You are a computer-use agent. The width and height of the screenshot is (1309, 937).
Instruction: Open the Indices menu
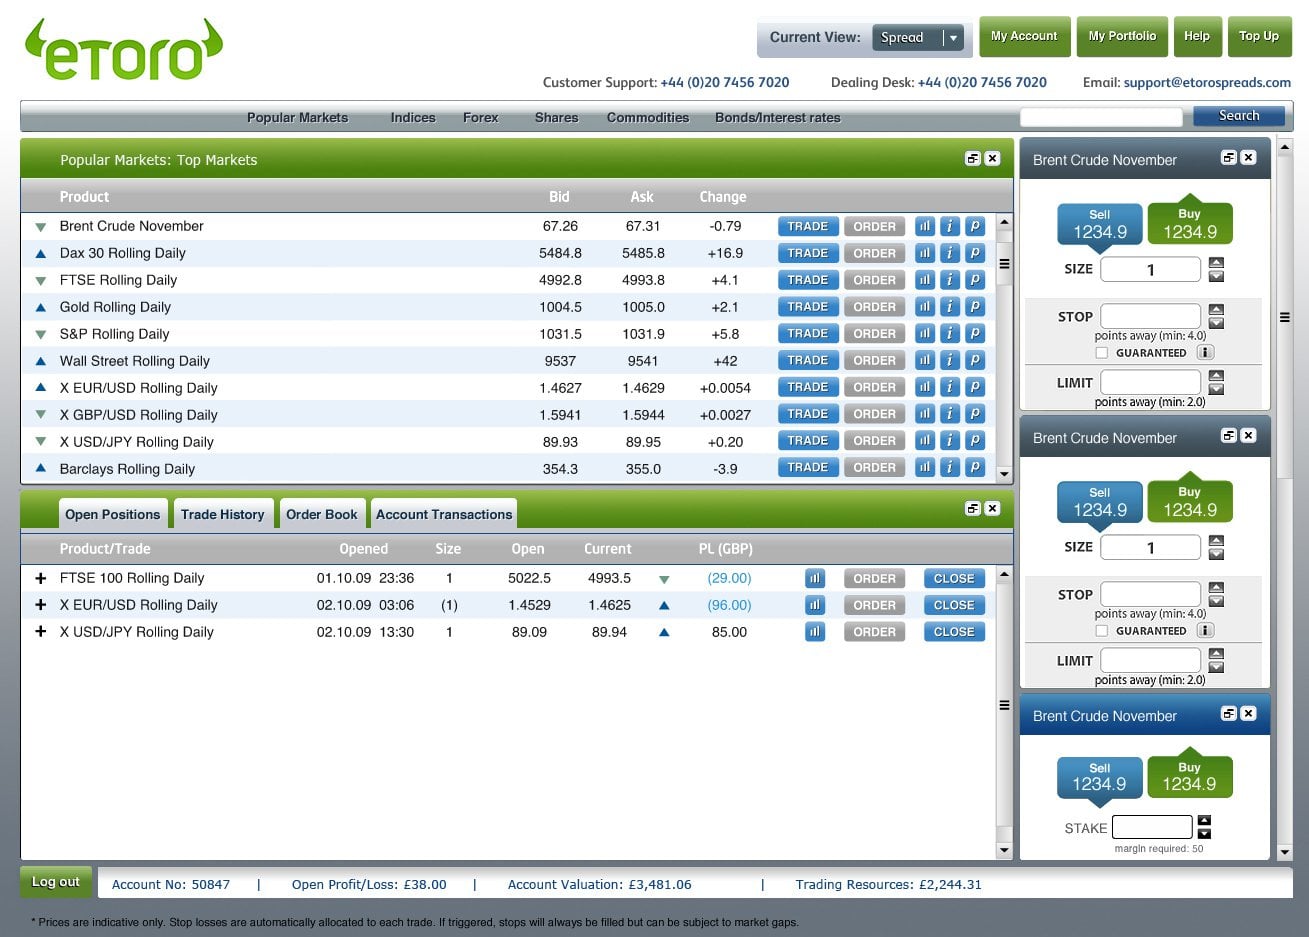click(413, 117)
